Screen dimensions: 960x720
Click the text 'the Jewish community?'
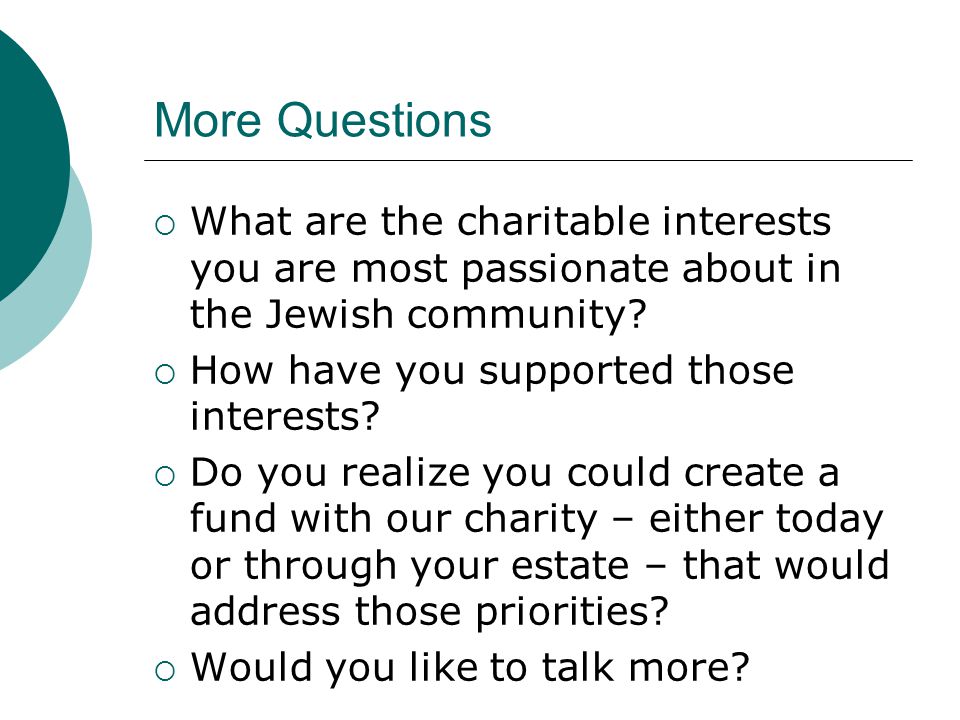click(418, 316)
